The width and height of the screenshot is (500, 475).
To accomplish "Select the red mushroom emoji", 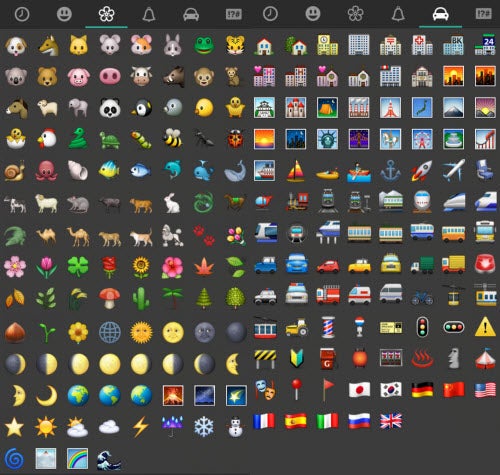I will pos(109,298).
